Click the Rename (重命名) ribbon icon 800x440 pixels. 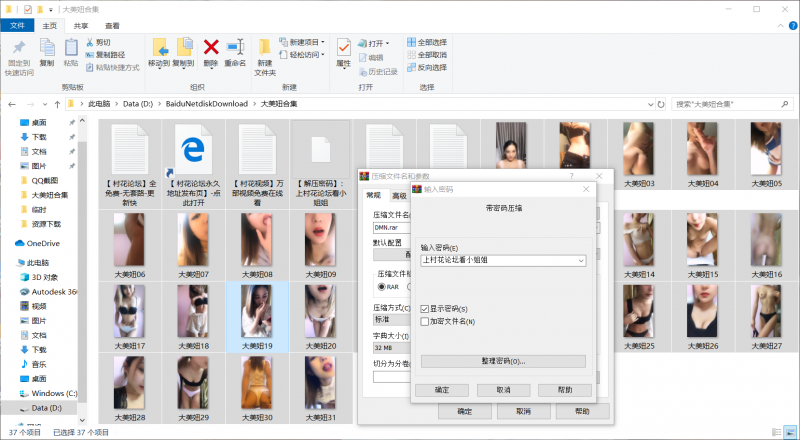pos(235,47)
